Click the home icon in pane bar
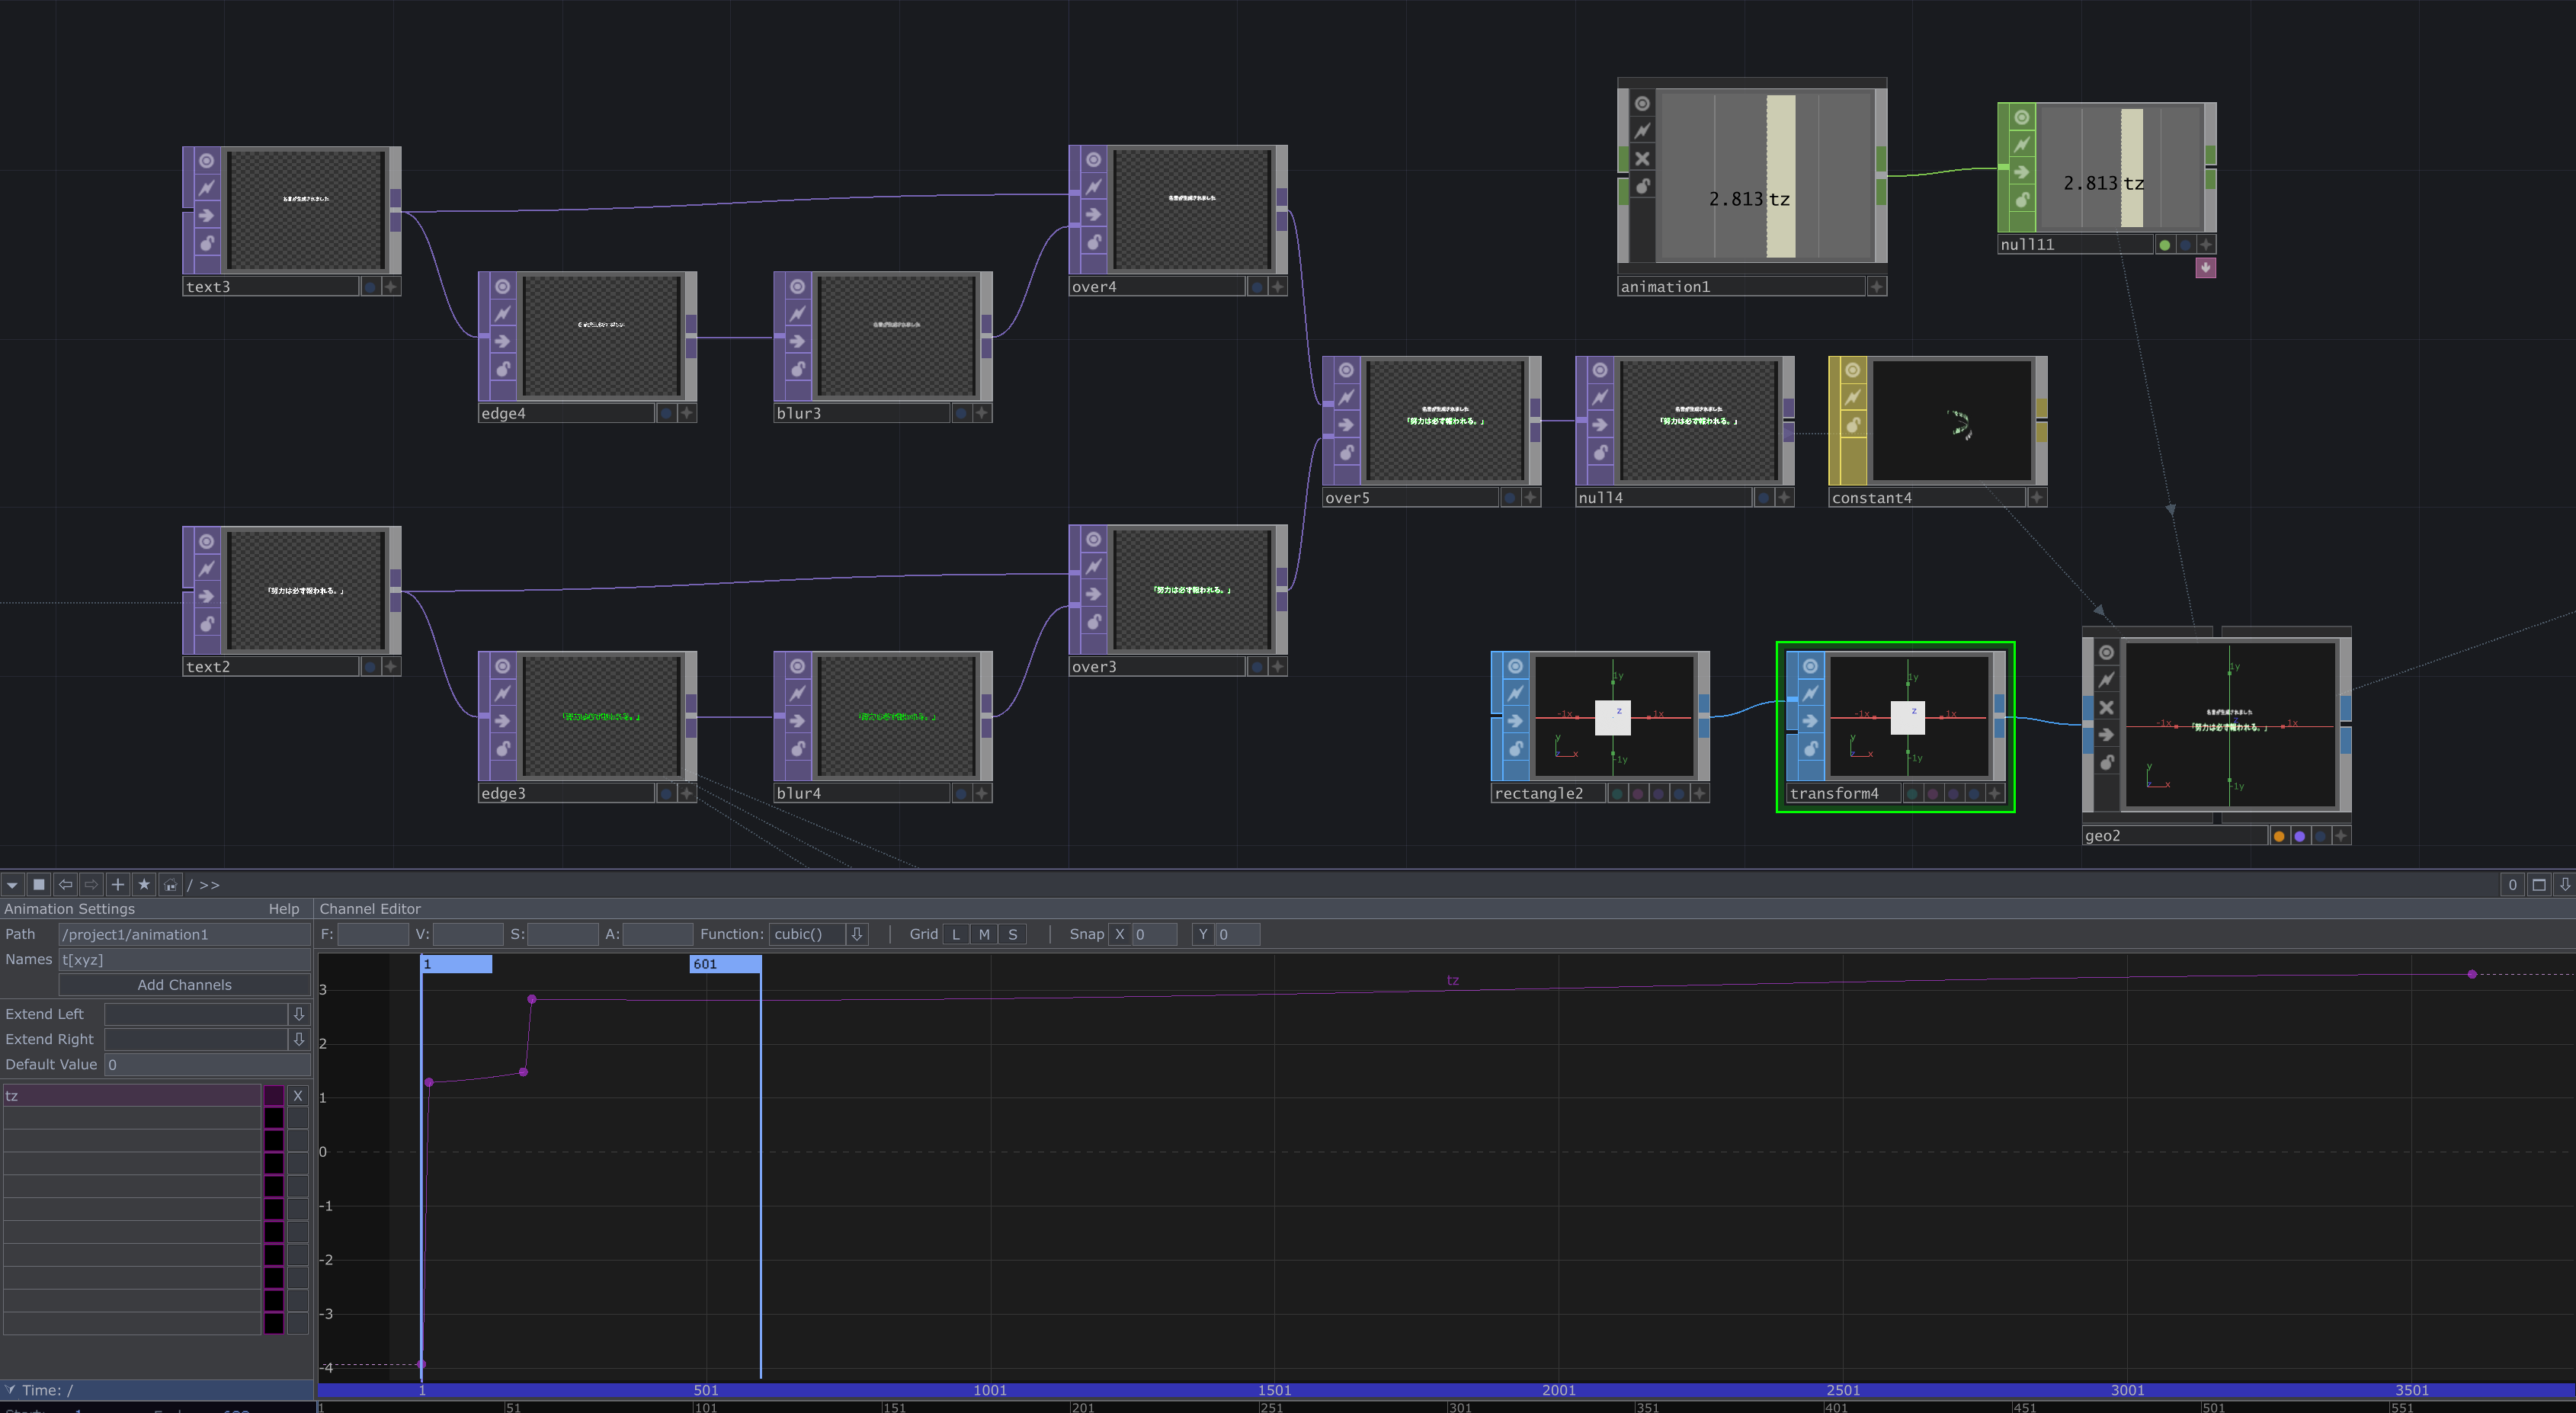Viewport: 2576px width, 1413px height. click(x=170, y=885)
